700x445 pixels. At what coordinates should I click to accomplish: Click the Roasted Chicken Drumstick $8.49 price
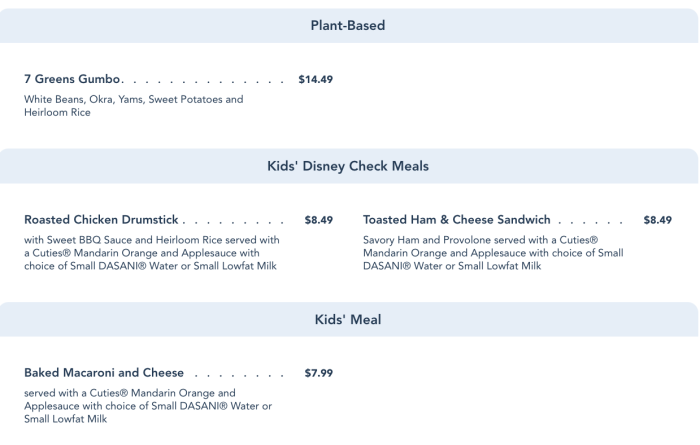click(x=319, y=220)
